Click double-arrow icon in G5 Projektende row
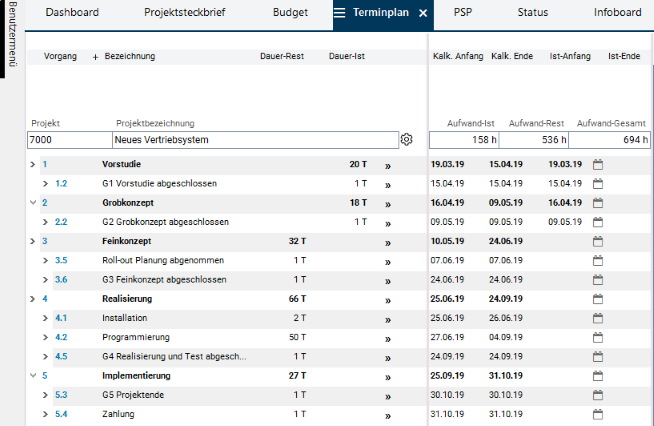This screenshot has width=654, height=426. [388, 396]
